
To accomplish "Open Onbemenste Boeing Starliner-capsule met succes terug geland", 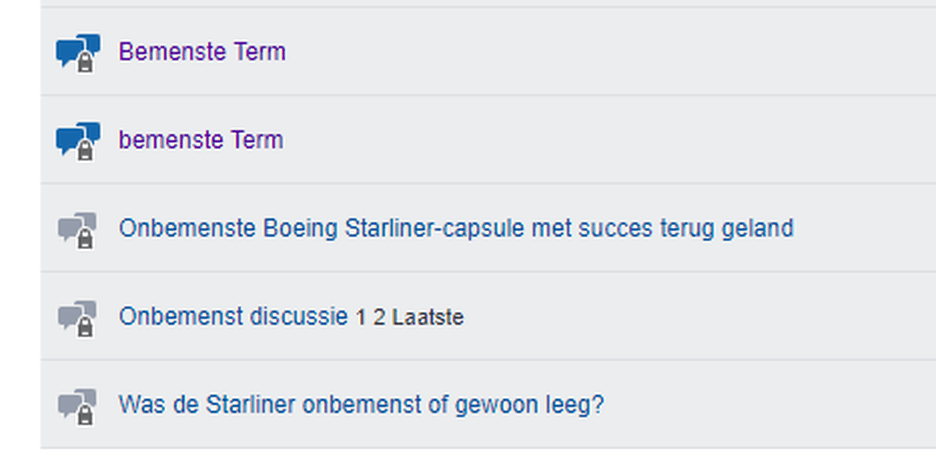I will point(456,229).
